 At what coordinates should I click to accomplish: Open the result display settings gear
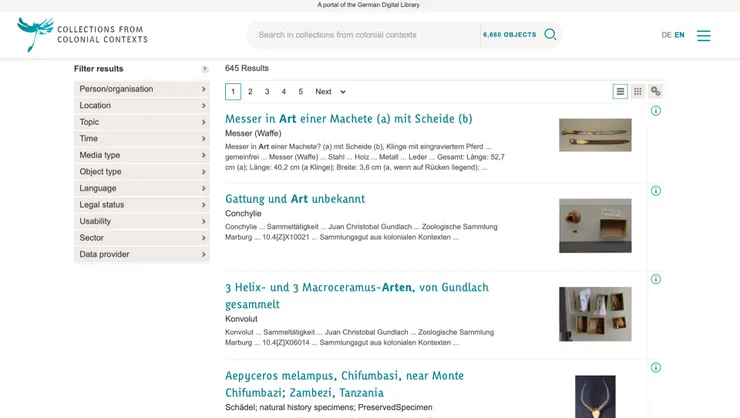click(656, 91)
